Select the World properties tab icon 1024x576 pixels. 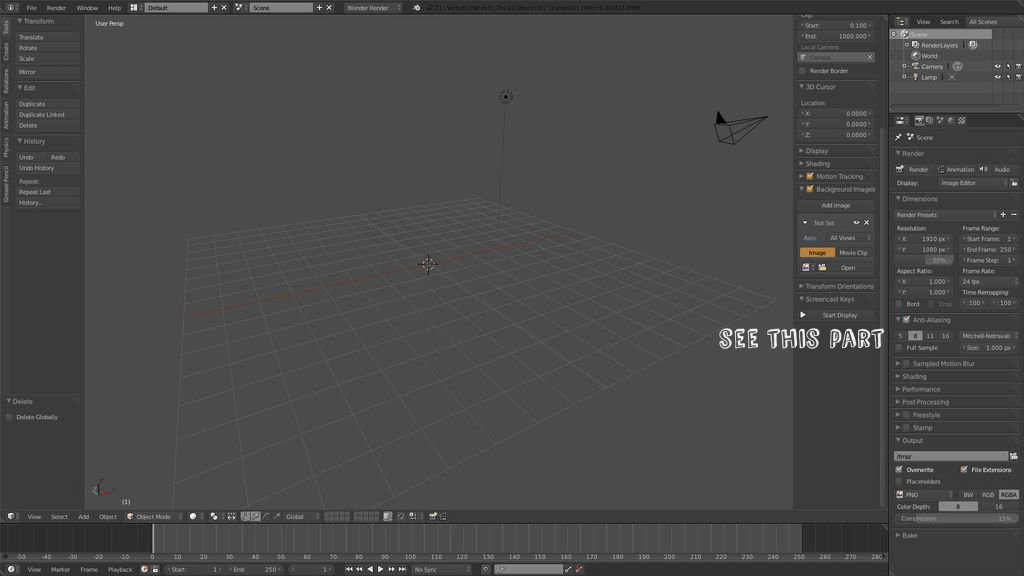click(x=951, y=121)
